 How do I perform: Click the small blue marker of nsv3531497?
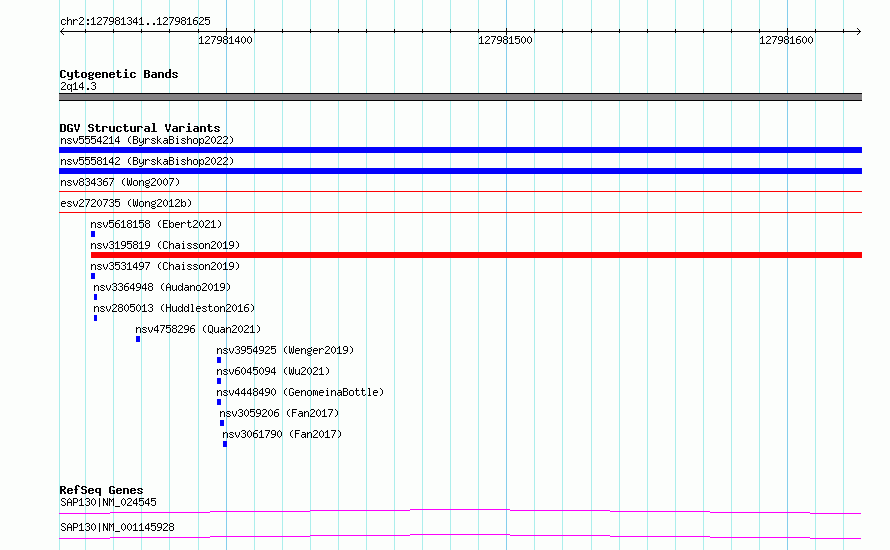93,276
